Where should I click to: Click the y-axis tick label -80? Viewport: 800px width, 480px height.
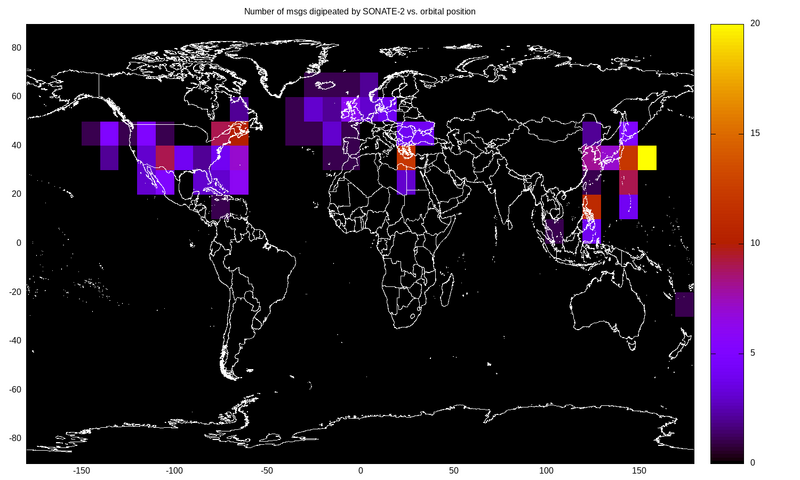[15, 438]
